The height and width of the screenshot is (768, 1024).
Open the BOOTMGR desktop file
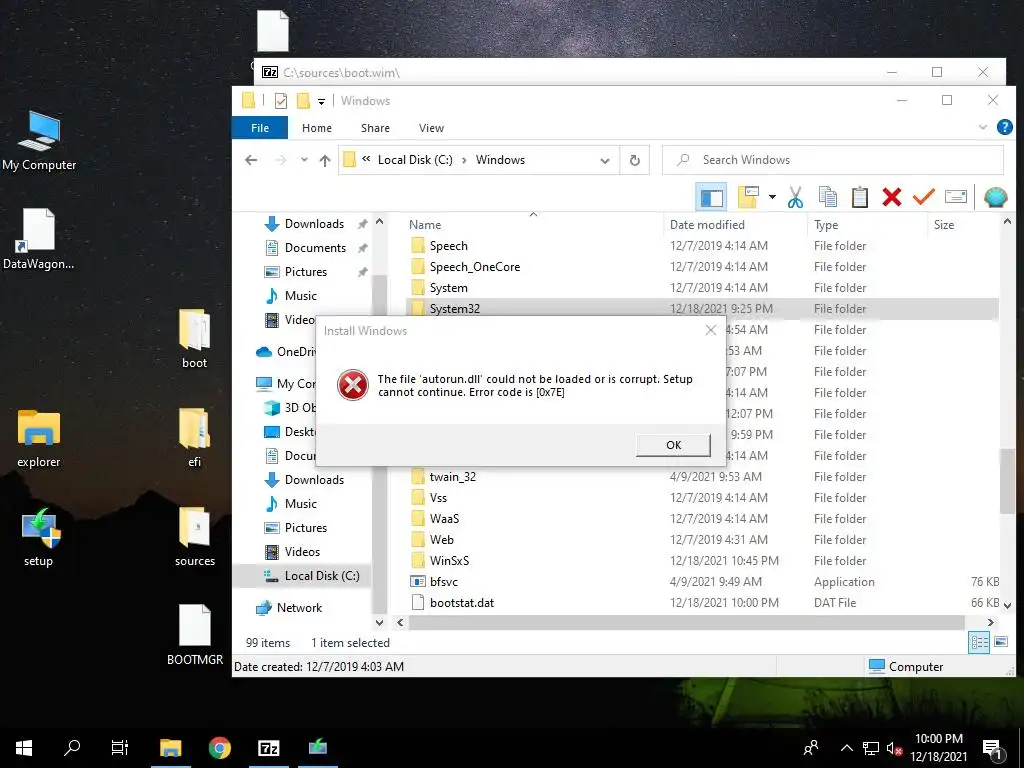click(x=195, y=635)
